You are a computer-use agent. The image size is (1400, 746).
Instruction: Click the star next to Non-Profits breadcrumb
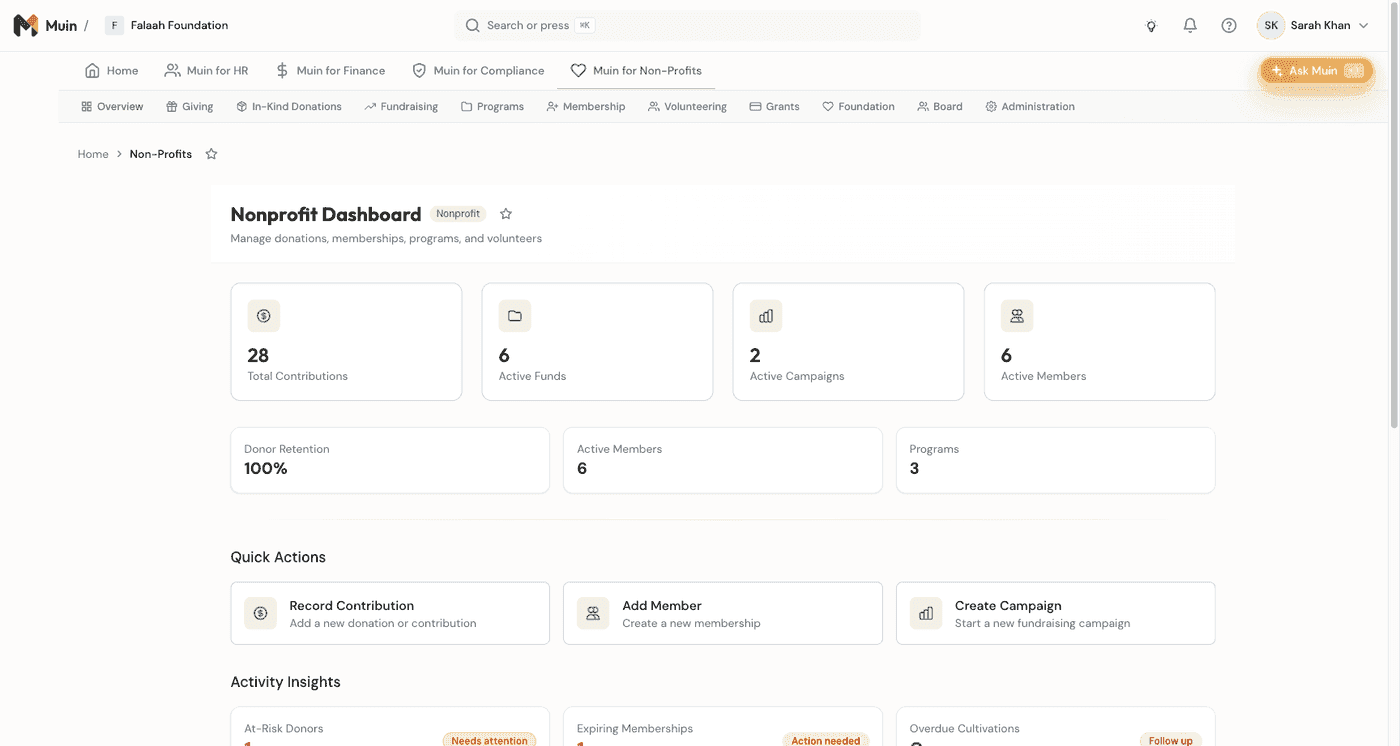pos(211,154)
